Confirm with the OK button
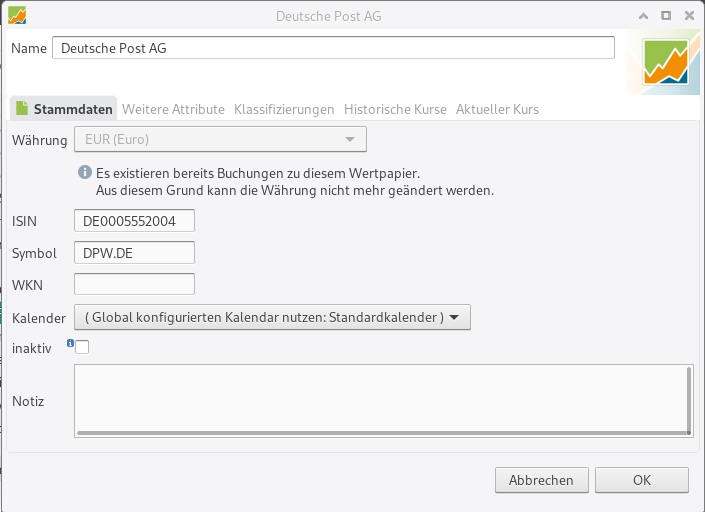Screen dimensions: 705x512 pos(642,480)
